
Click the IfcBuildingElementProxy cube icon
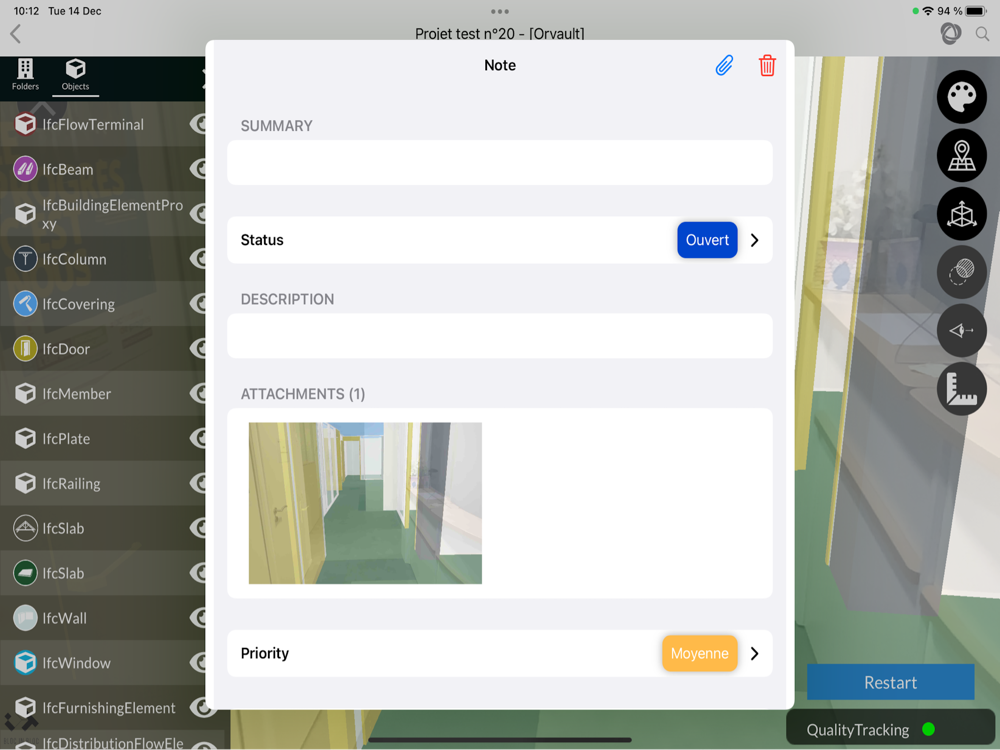[26, 214]
